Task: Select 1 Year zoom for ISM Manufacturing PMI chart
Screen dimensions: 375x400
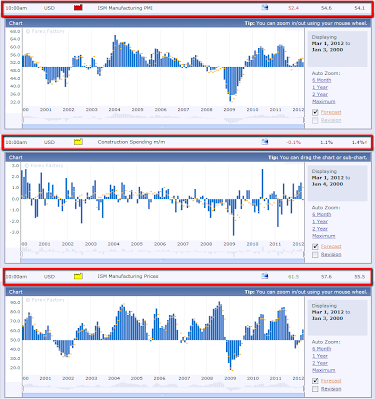Action: click(x=320, y=87)
